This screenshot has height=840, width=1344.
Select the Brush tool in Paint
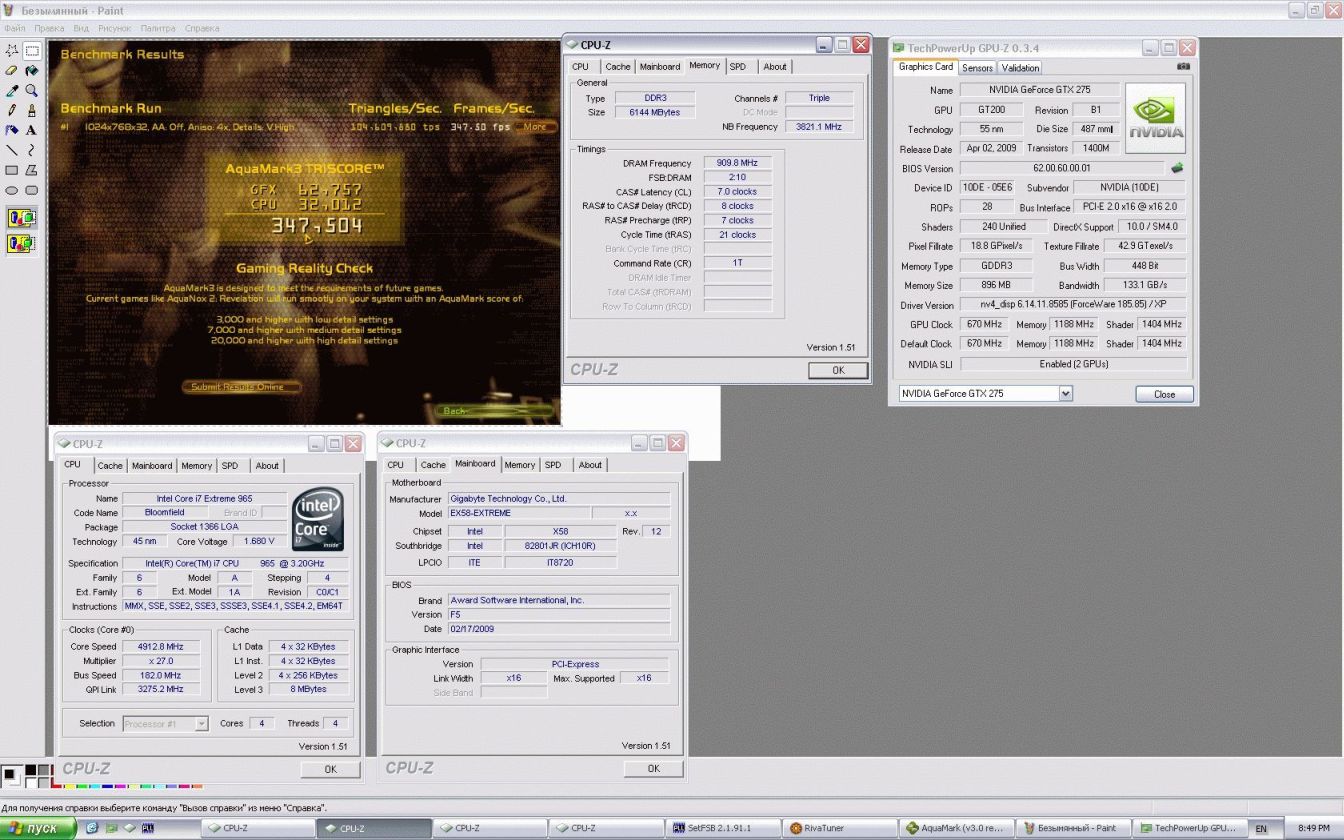tap(32, 110)
